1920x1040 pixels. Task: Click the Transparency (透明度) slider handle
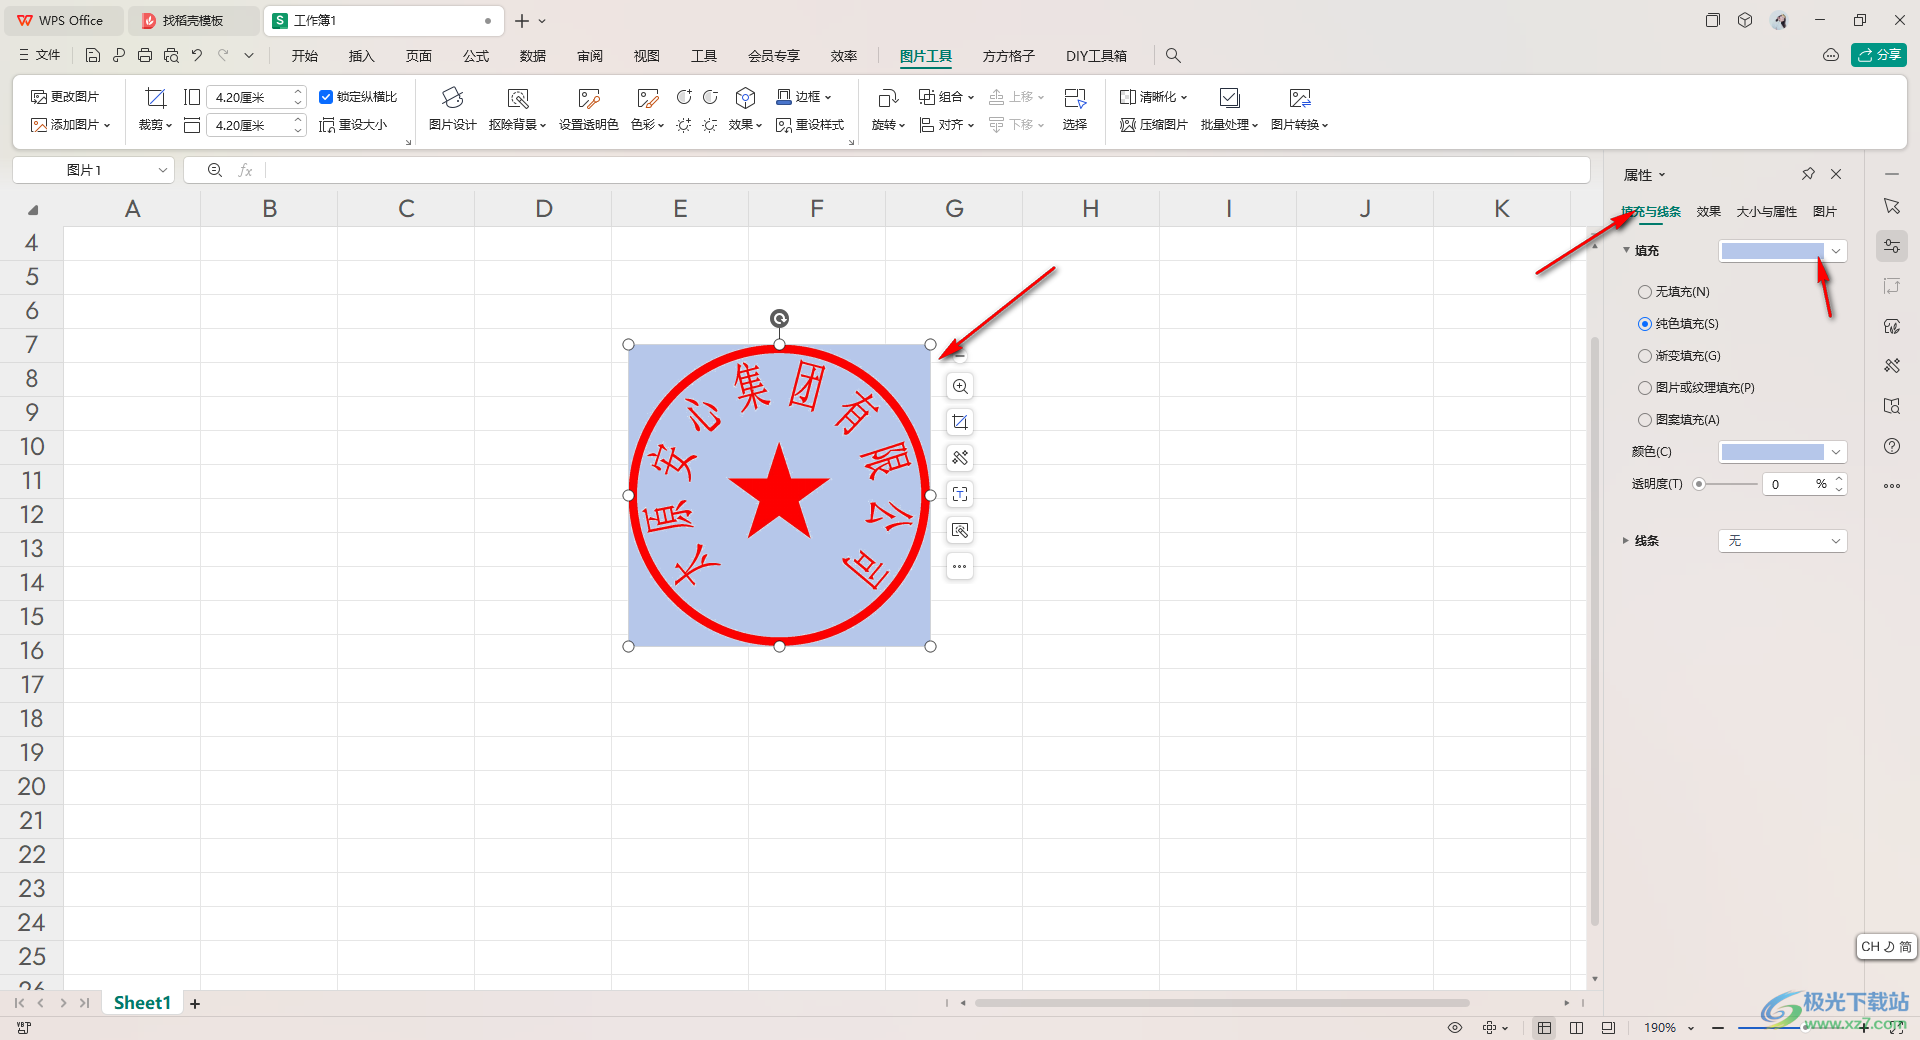click(x=1698, y=484)
